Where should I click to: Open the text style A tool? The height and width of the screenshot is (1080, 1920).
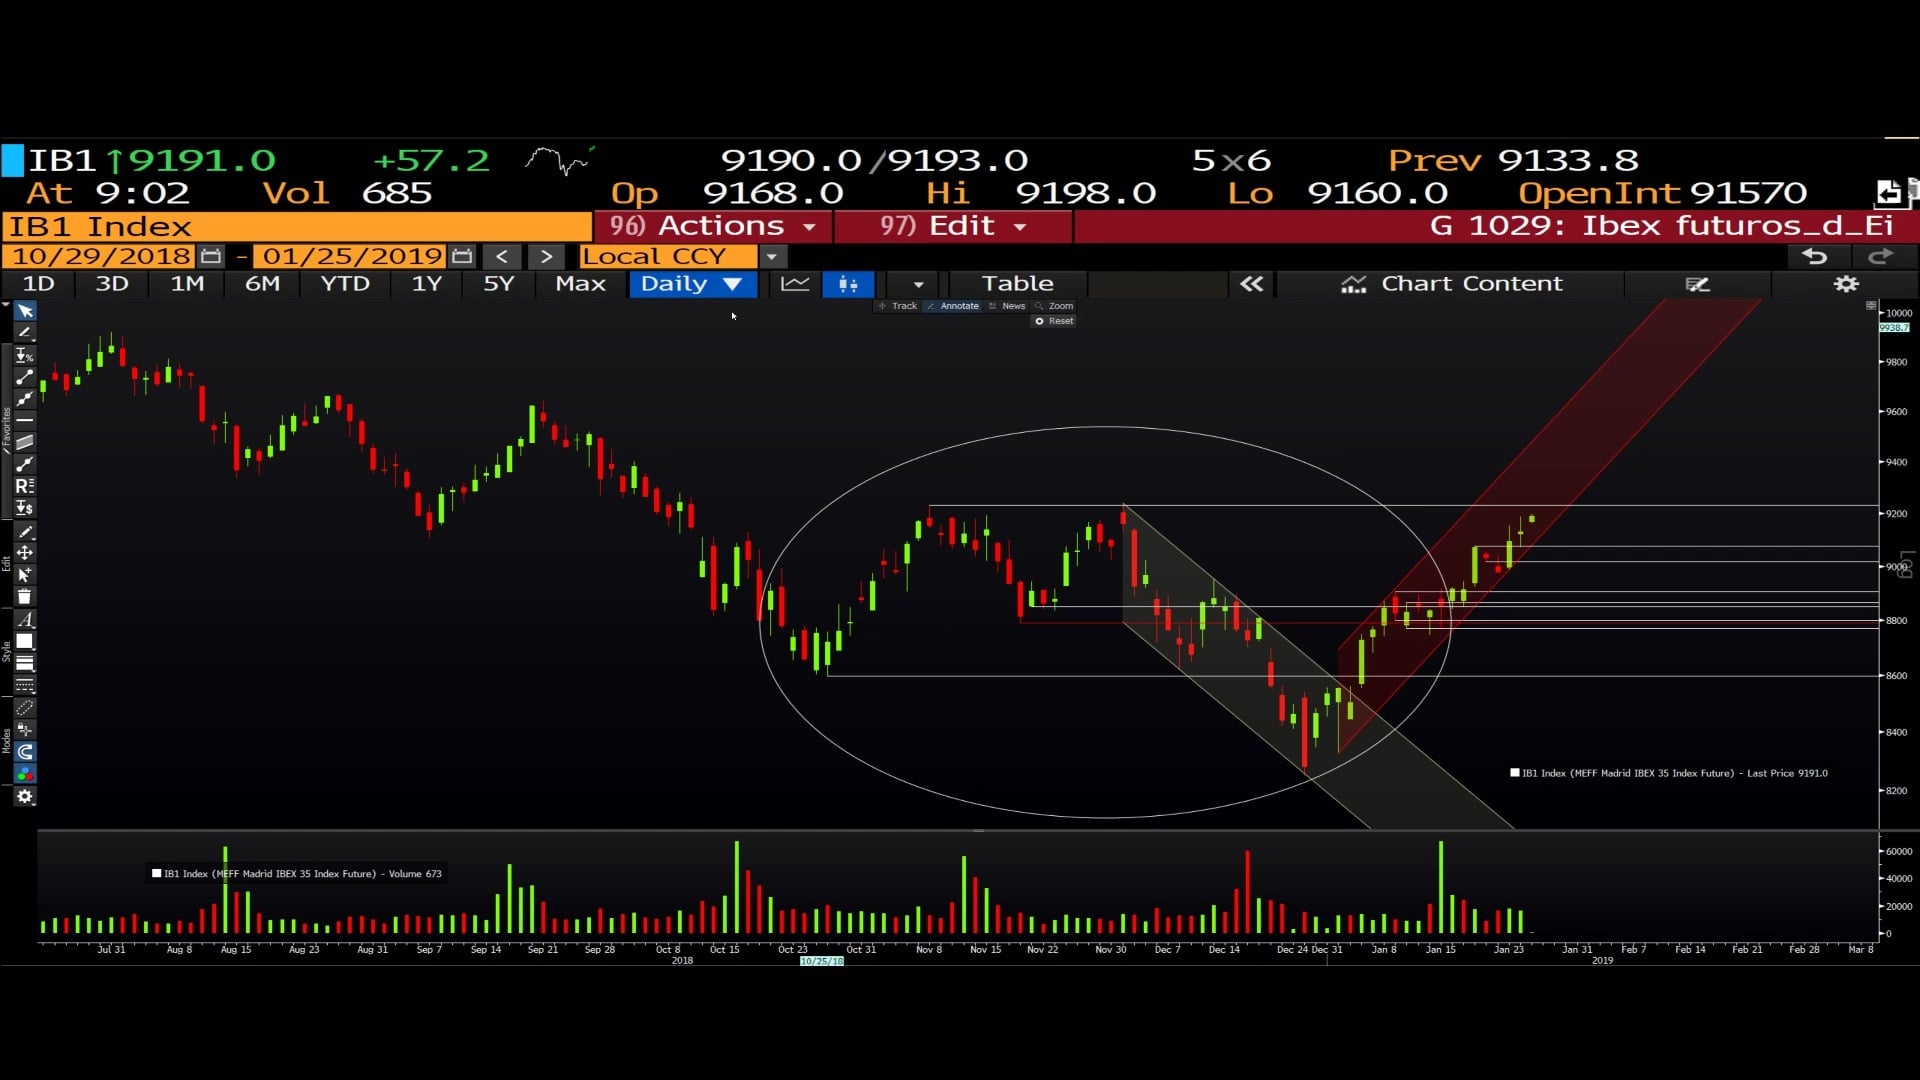[25, 620]
